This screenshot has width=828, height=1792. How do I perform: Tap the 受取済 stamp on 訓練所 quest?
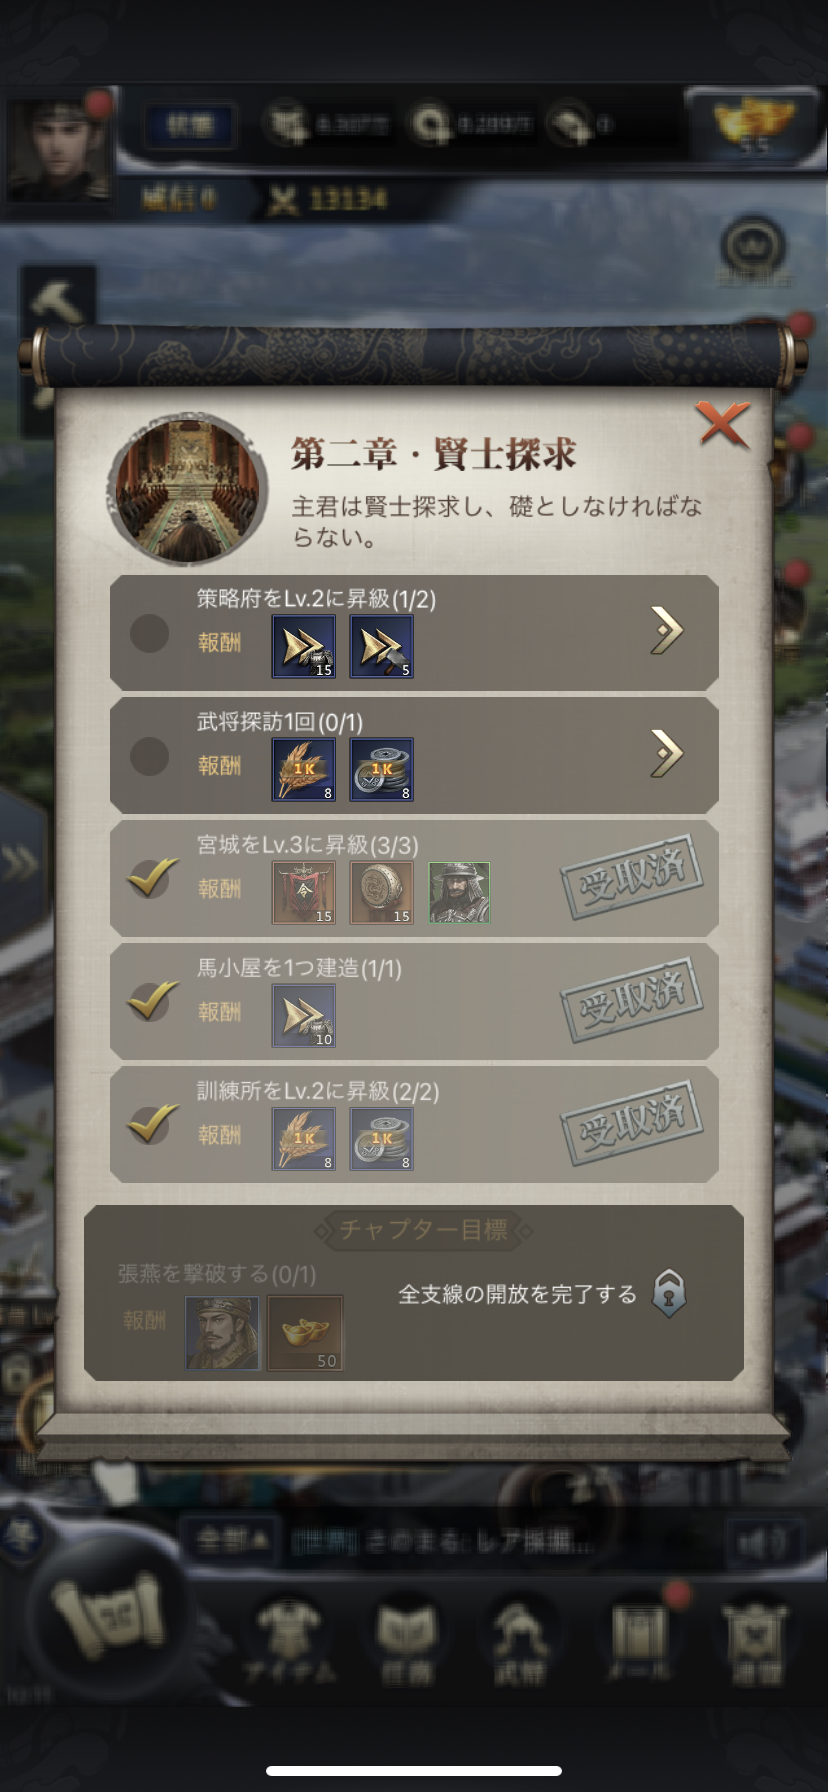click(631, 1124)
